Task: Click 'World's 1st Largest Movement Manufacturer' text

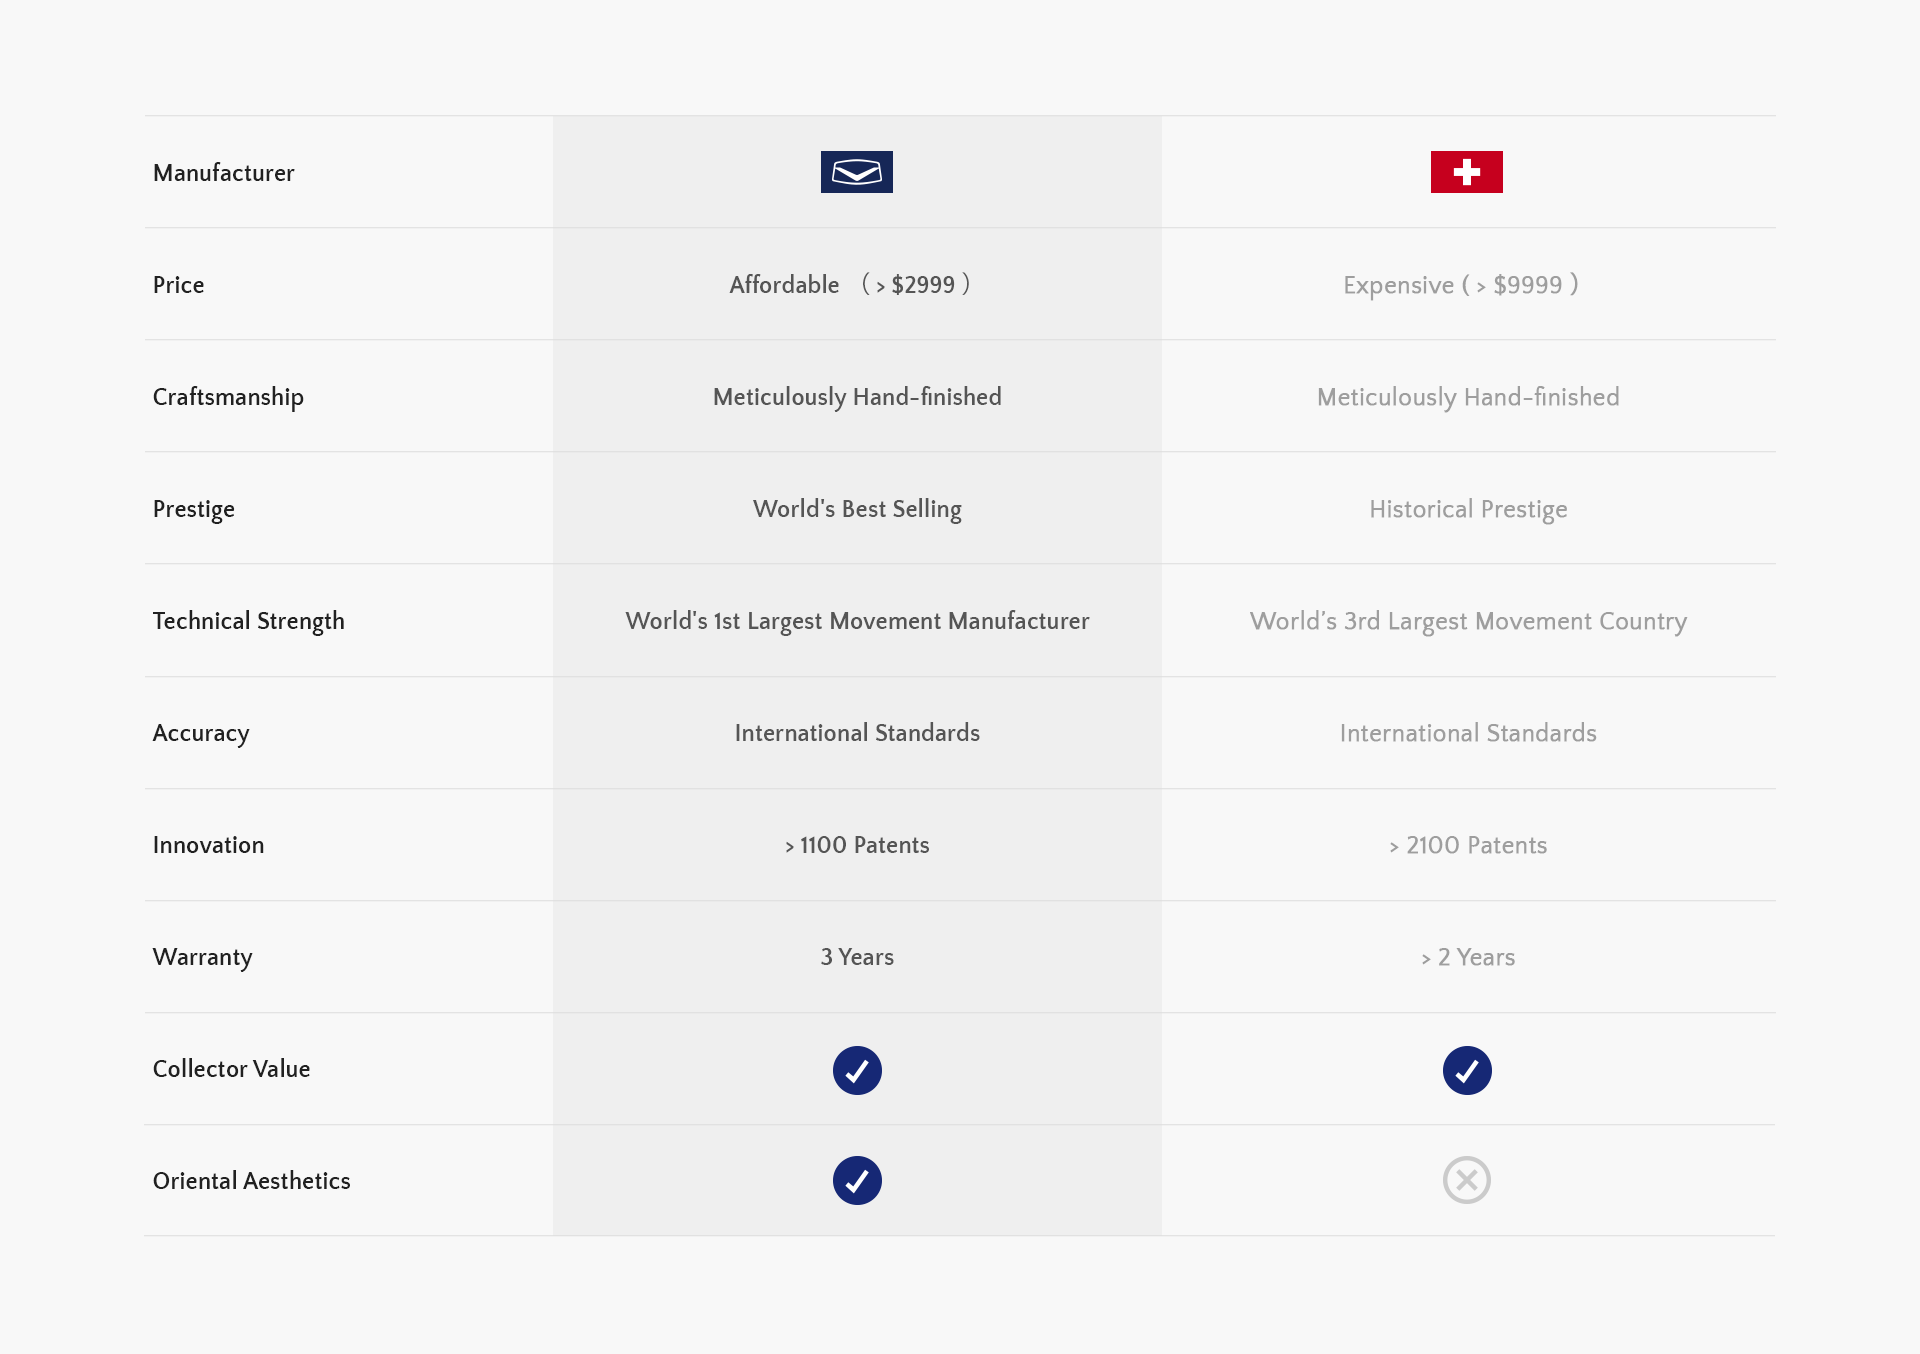Action: 857,621
